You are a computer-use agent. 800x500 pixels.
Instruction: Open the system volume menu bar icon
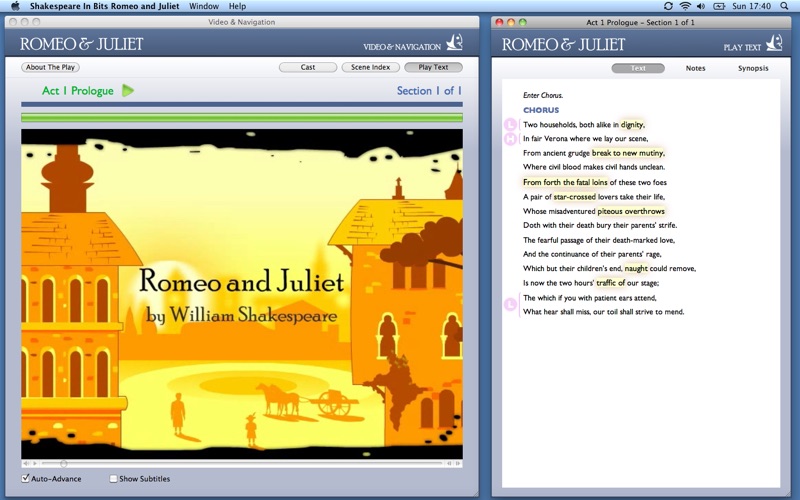701,6
